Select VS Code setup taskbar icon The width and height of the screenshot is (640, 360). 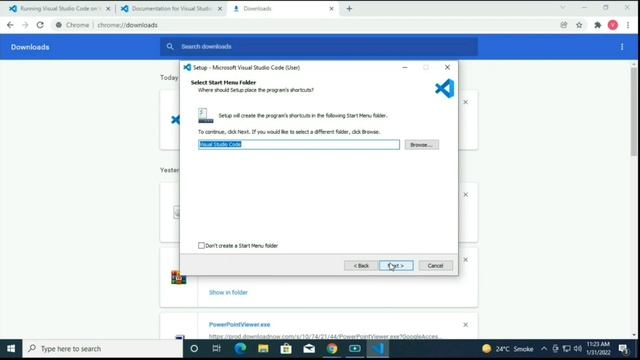pyautogui.click(x=378, y=349)
